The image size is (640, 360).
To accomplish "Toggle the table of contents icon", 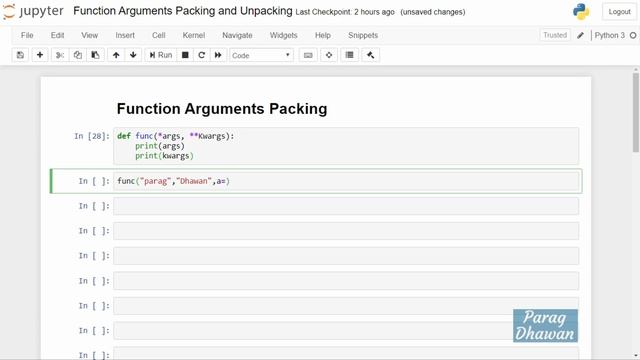I will 349,55.
